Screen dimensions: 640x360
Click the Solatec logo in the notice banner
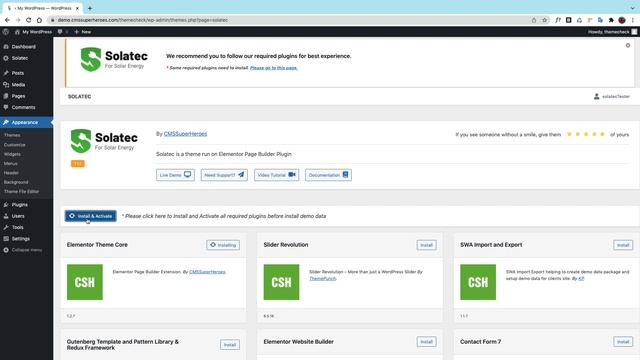click(114, 60)
